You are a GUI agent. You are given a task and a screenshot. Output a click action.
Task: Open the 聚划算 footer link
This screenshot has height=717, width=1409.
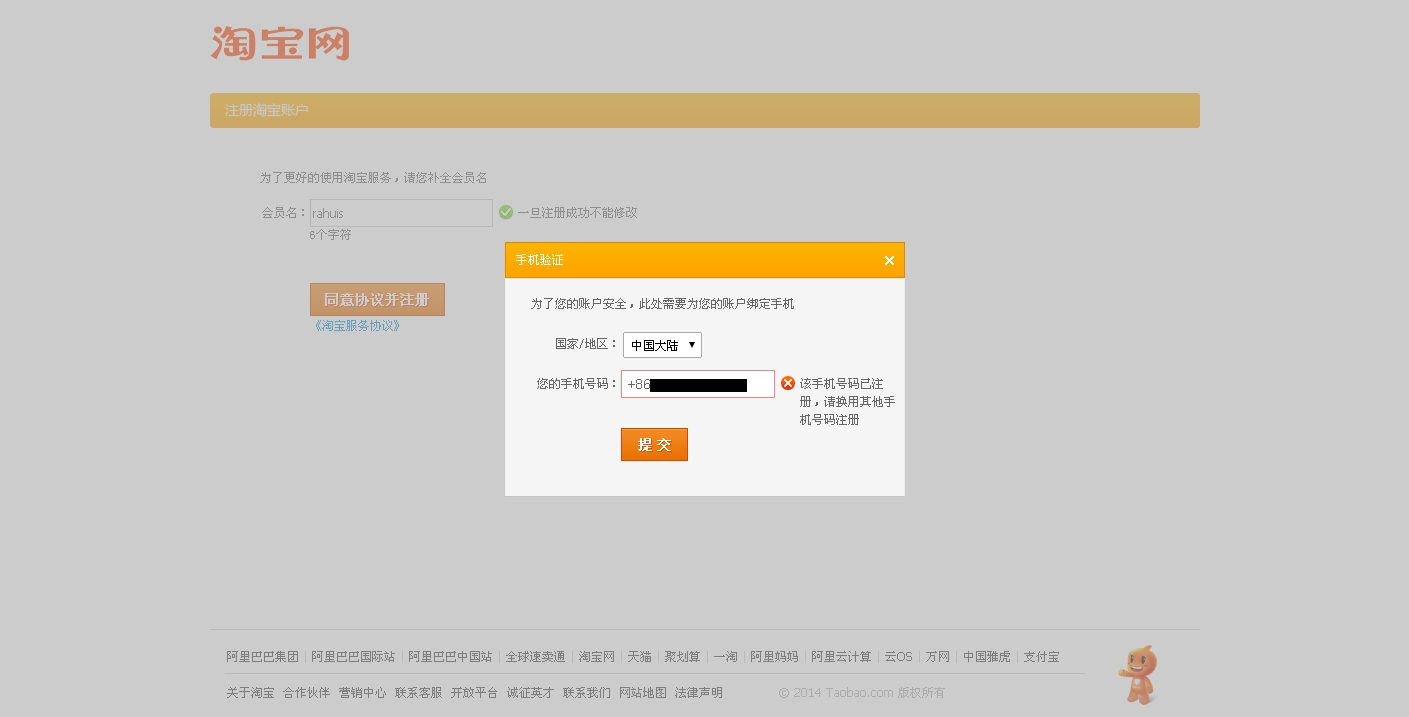682,657
